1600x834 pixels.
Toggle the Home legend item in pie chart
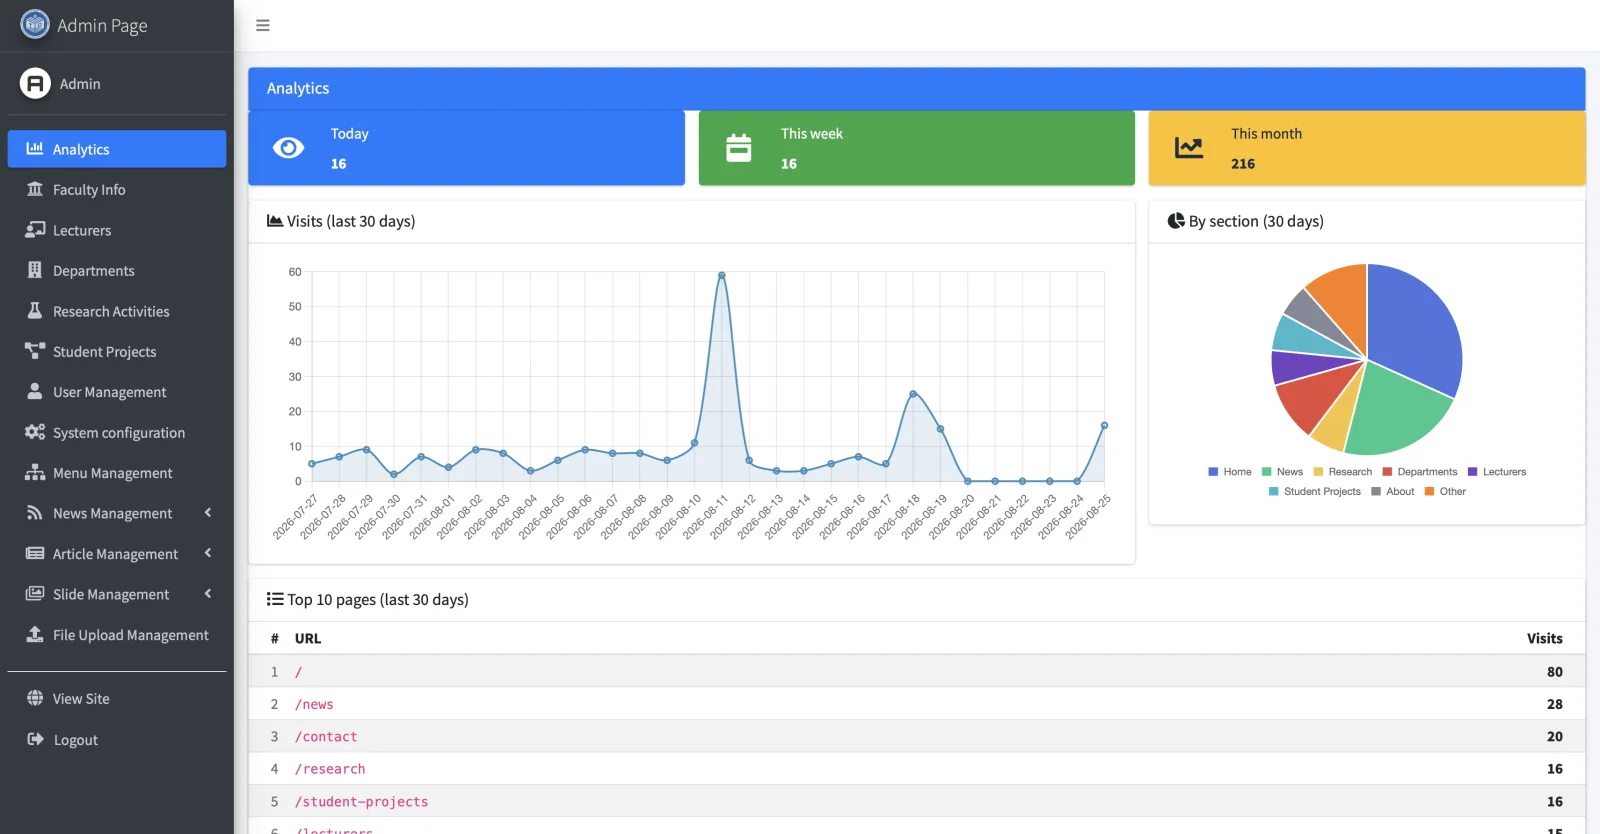[x=1230, y=472]
